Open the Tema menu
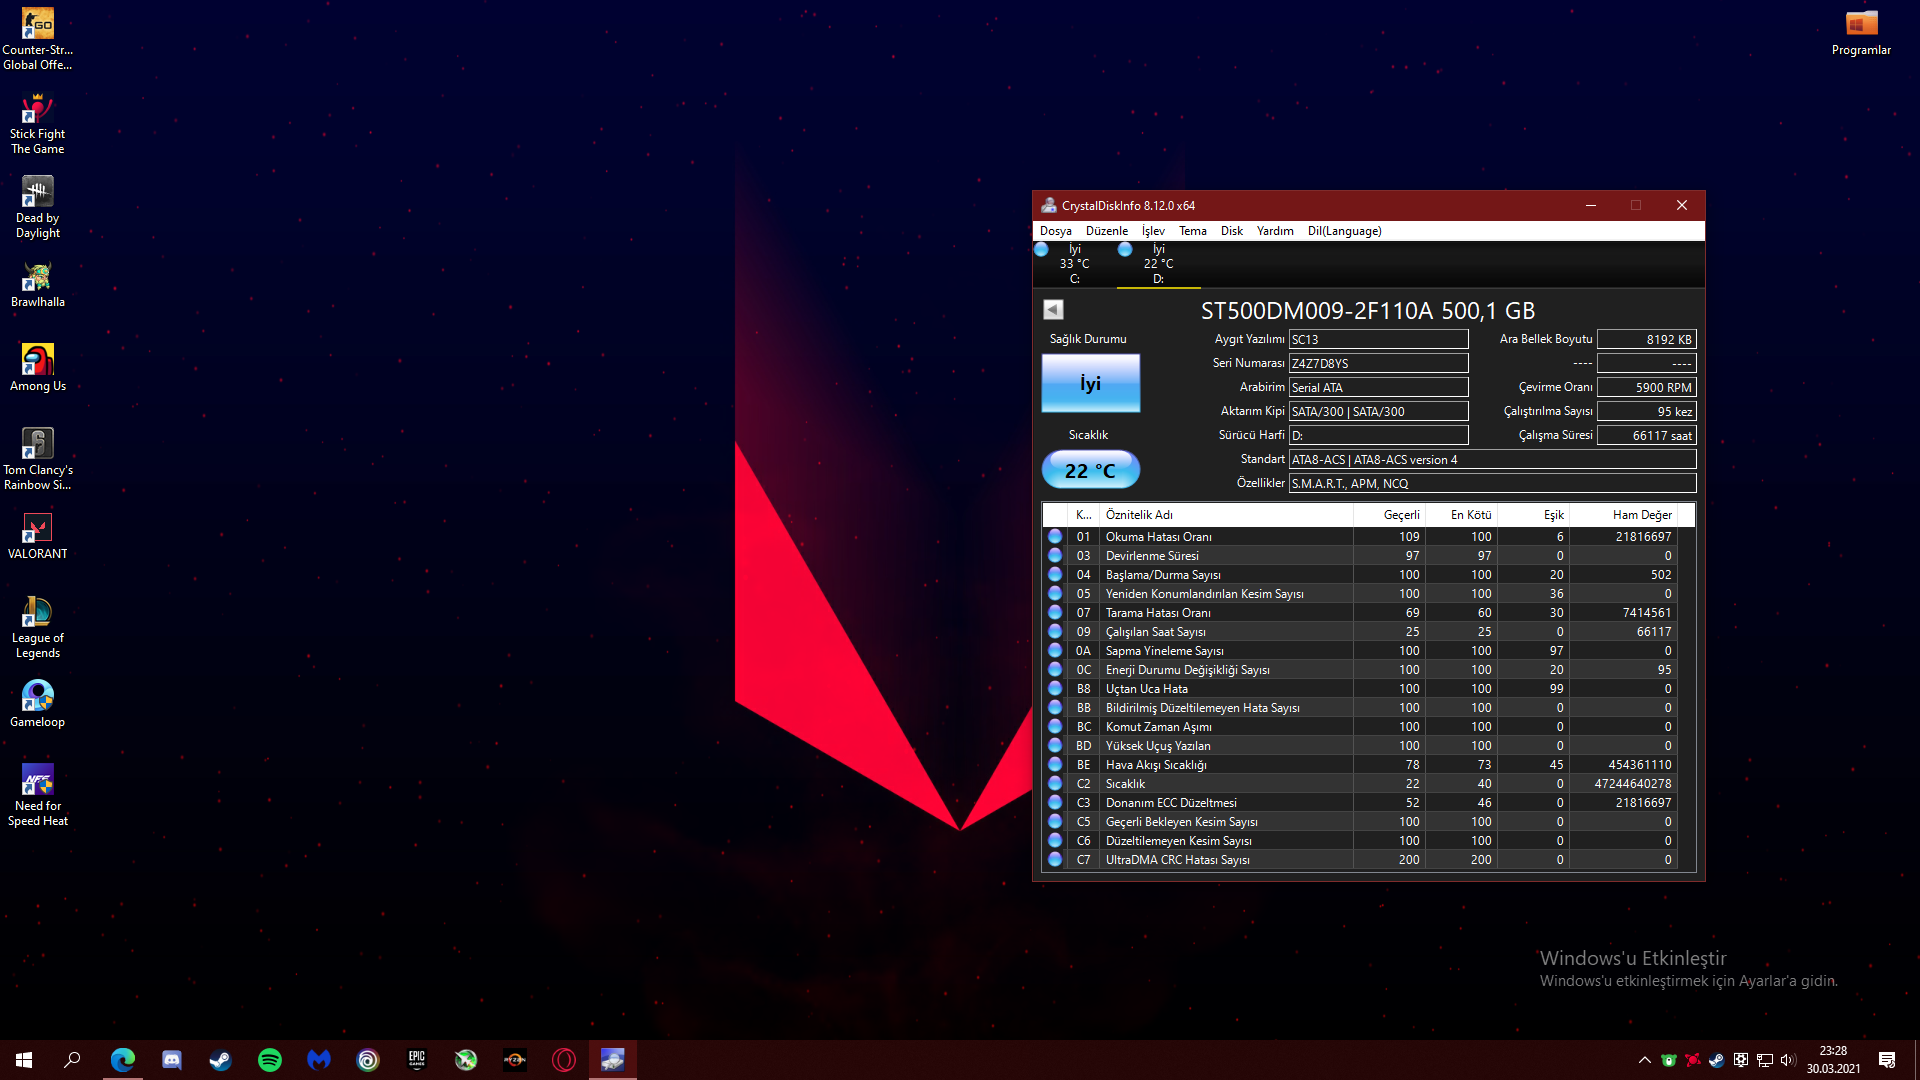This screenshot has width=1920, height=1080. click(x=1192, y=231)
